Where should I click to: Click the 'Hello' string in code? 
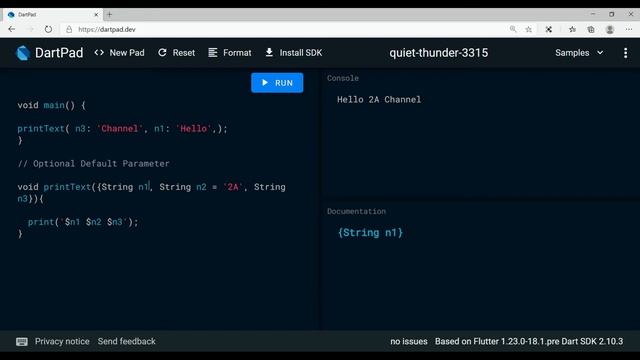[x=193, y=129]
